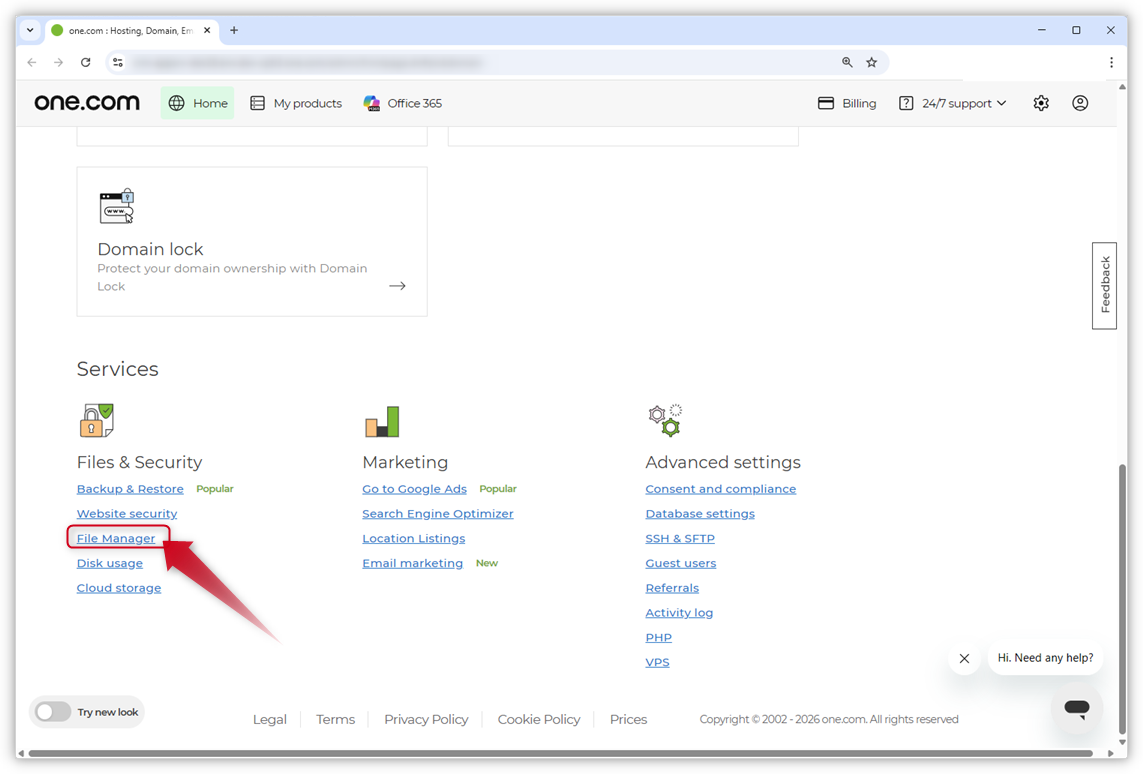Switch to the My products tab
Screen dimensions: 1143x774
[296, 102]
